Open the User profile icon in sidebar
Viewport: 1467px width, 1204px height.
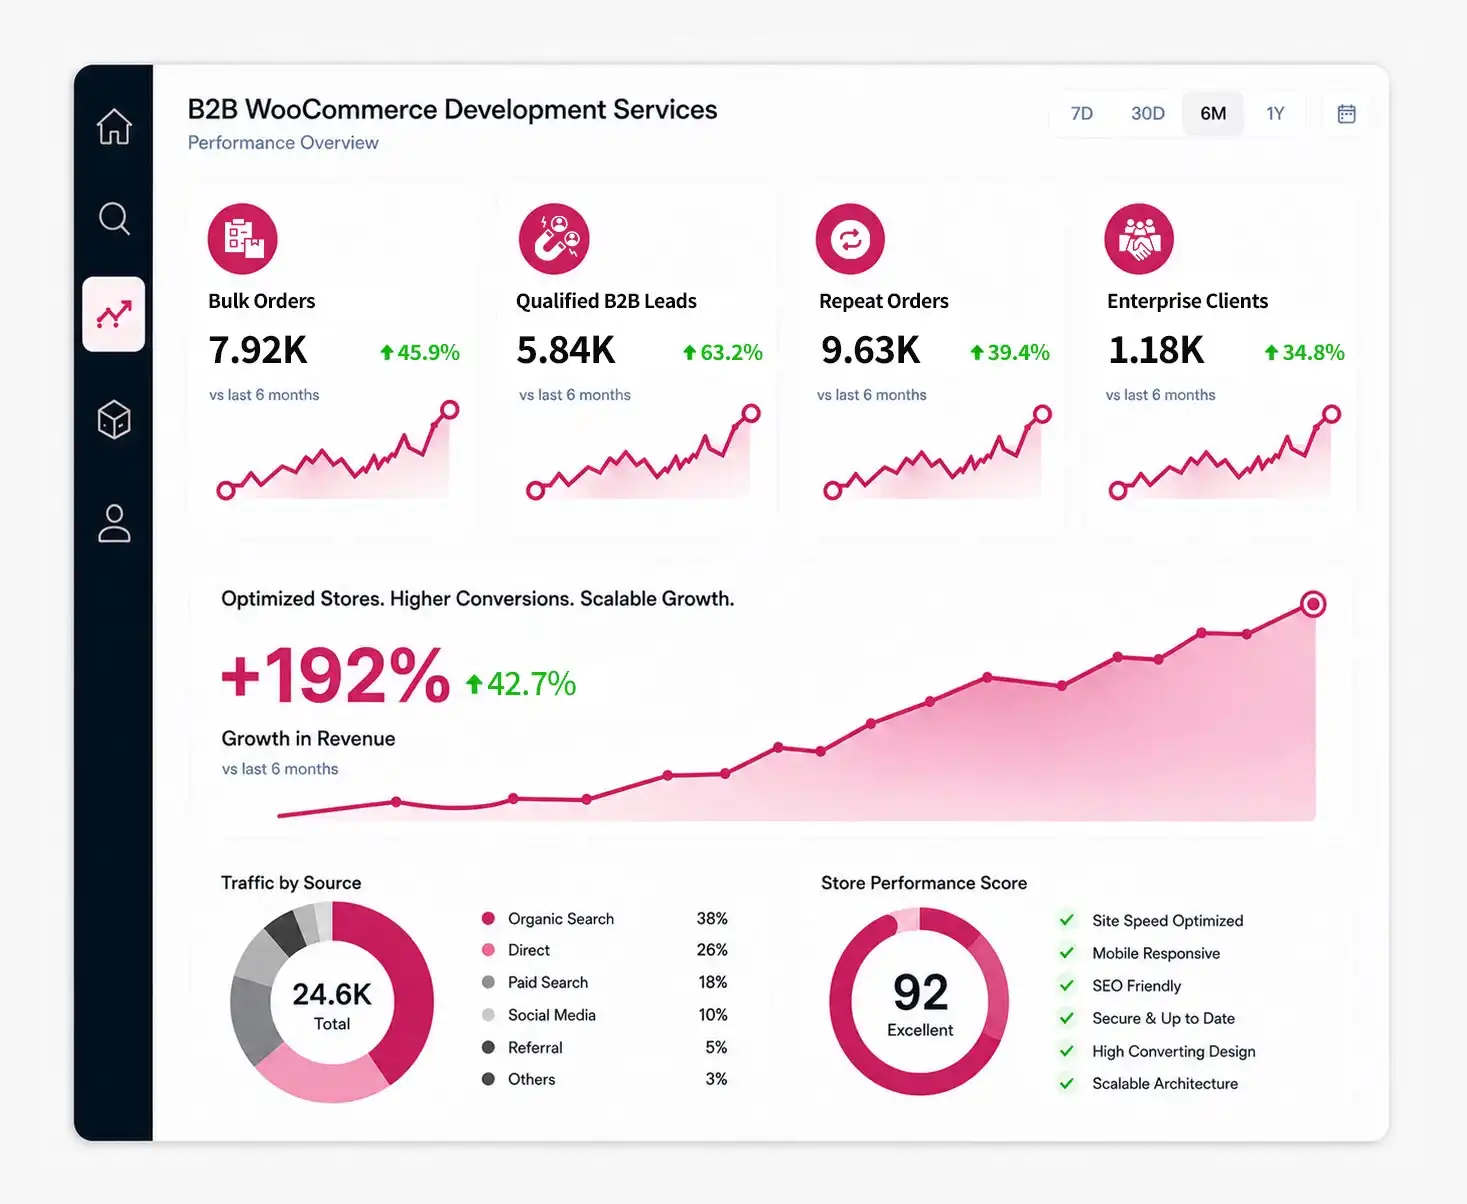click(x=114, y=523)
